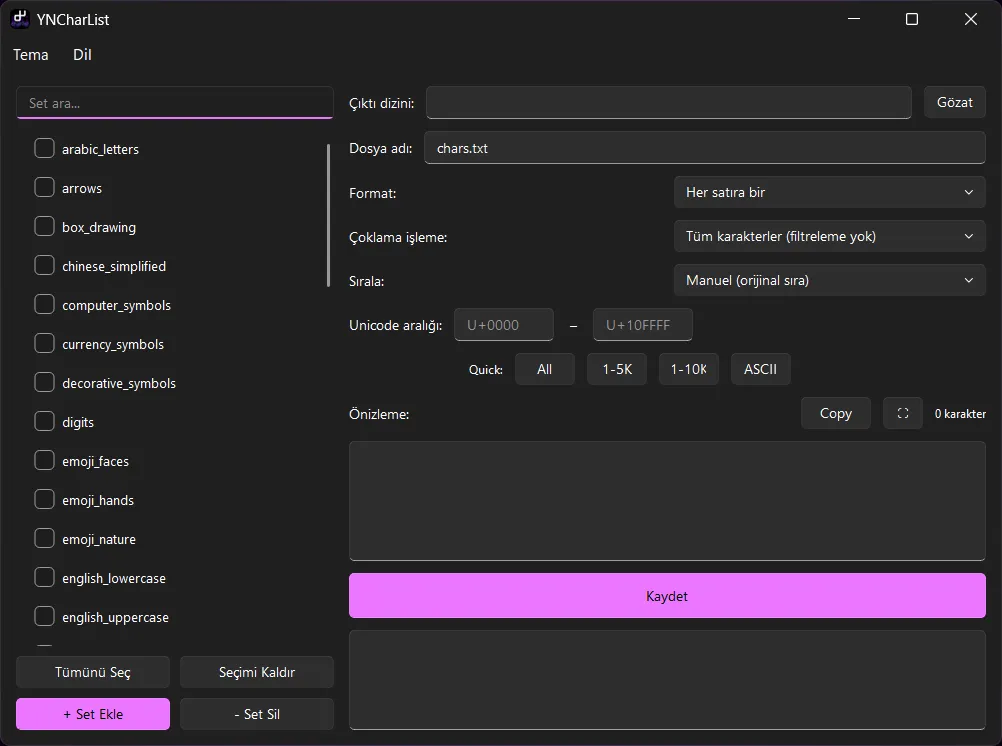Copy the preview contents

836,414
